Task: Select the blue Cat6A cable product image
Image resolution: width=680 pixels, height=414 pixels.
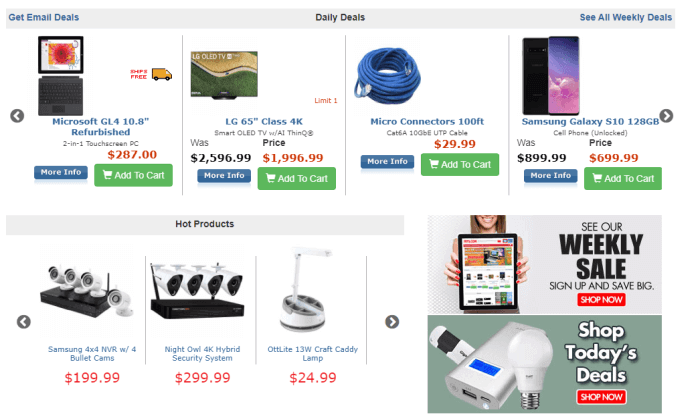Action: point(387,76)
